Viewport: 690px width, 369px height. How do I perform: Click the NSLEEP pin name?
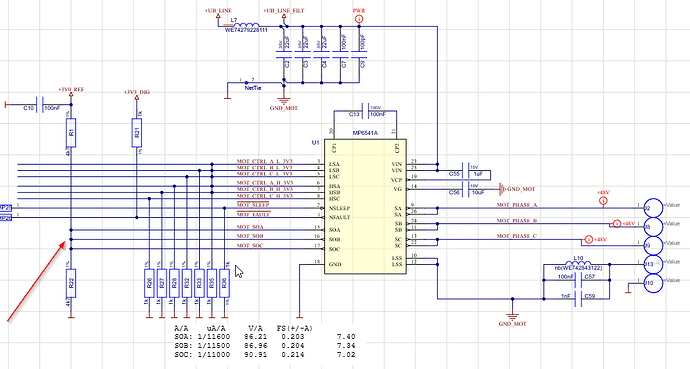tap(339, 208)
